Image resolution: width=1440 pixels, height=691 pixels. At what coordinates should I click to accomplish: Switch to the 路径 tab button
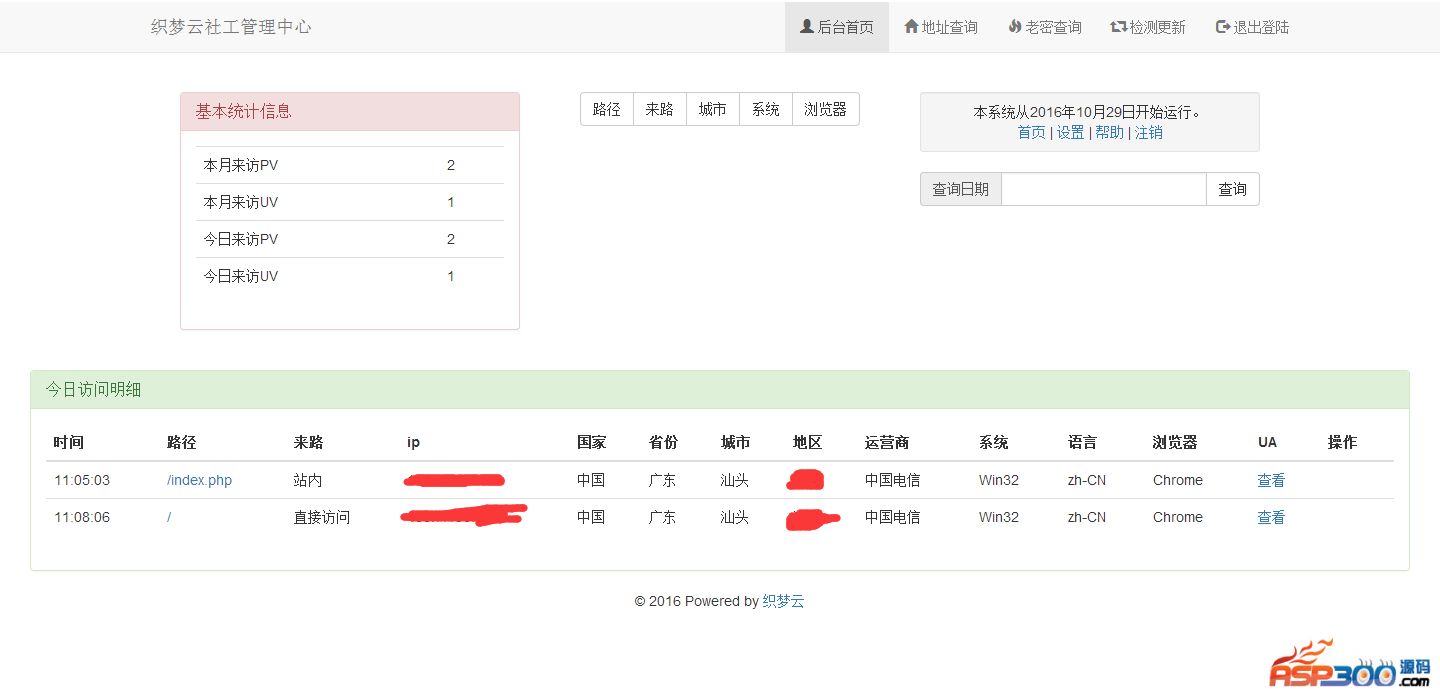pos(607,109)
